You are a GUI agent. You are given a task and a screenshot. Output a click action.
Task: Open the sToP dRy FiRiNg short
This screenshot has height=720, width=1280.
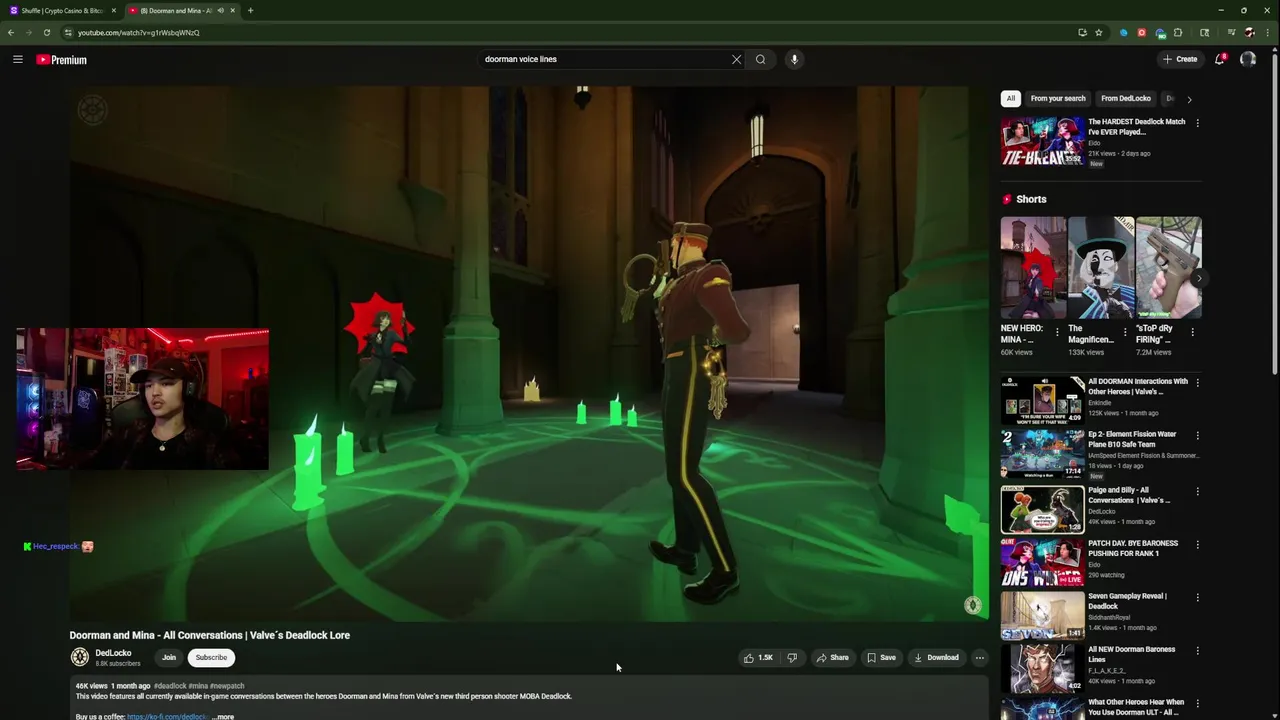(x=1168, y=268)
